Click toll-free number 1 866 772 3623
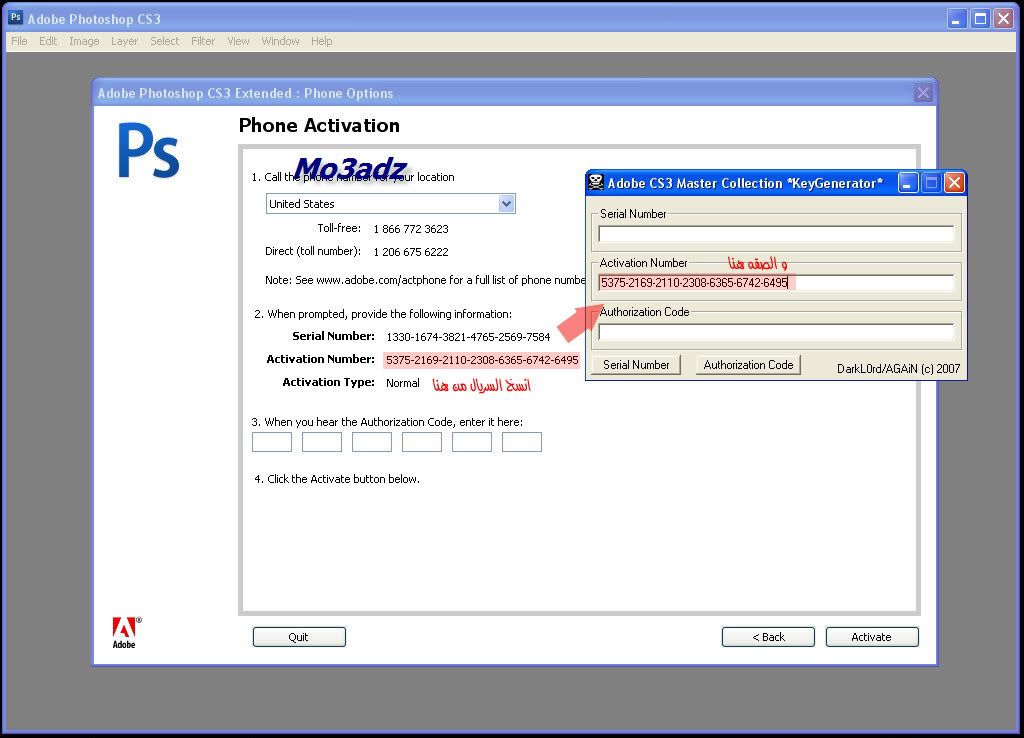The image size is (1024, 738). (x=411, y=229)
